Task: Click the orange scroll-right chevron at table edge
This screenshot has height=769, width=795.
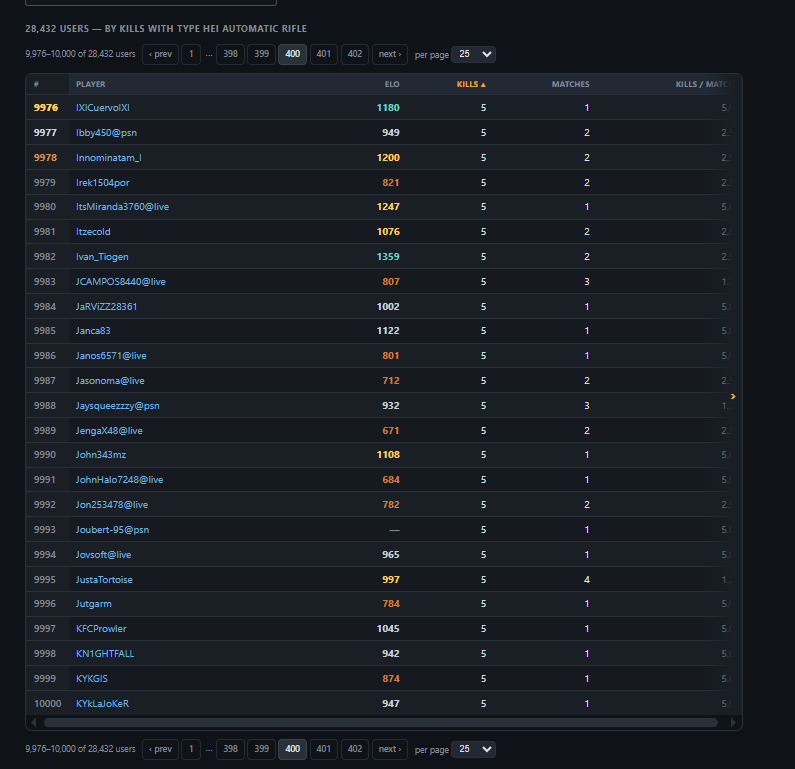Action: pyautogui.click(x=733, y=396)
